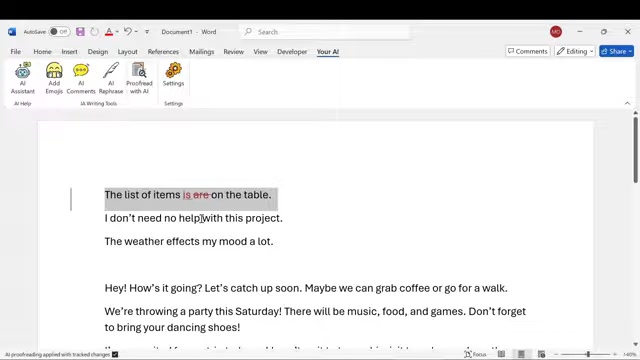Run Proofread with AI
The height and width of the screenshot is (360, 640).
(x=139, y=78)
